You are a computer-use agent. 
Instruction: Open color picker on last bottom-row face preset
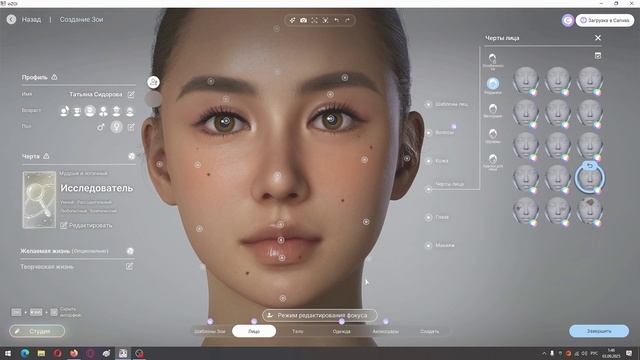tap(597, 223)
